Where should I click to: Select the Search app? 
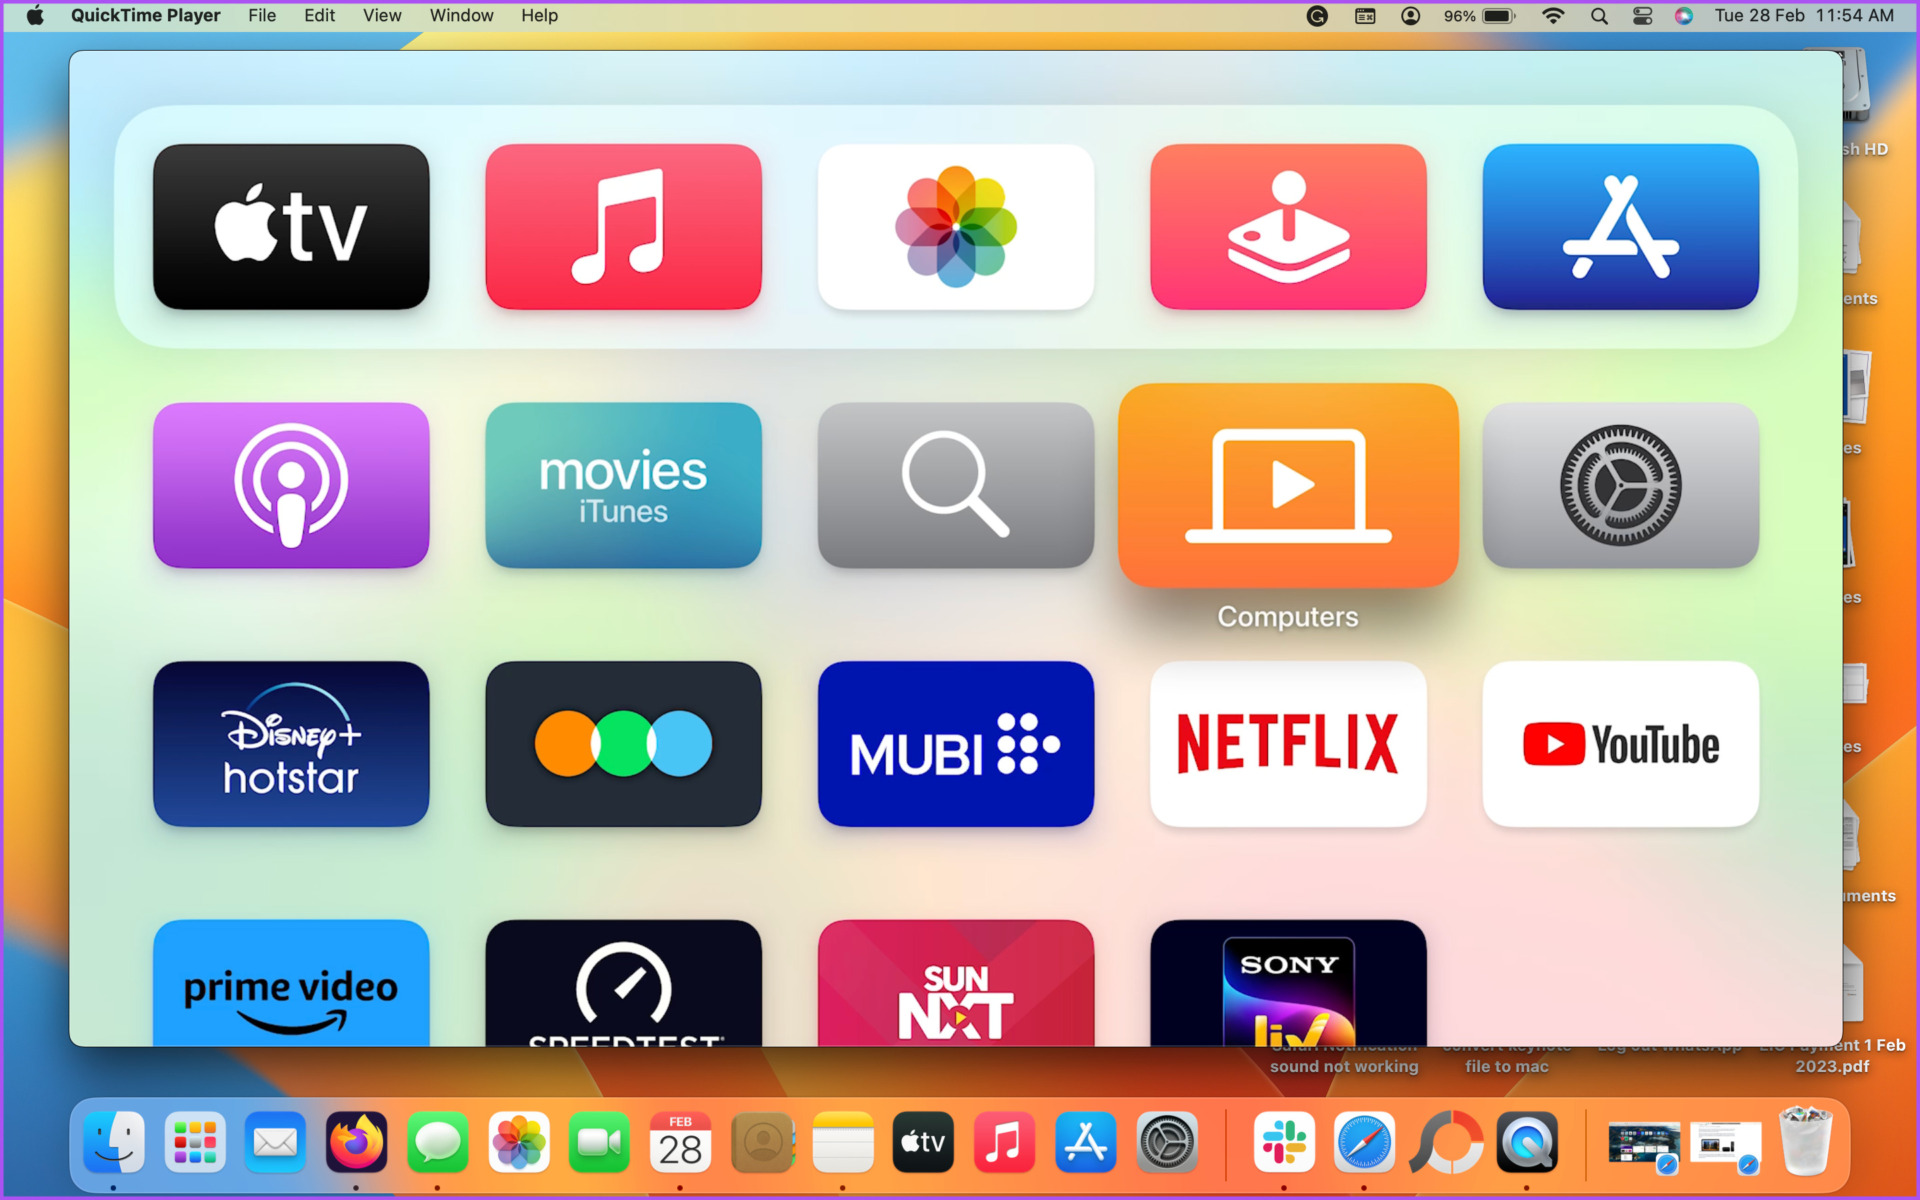coord(955,486)
